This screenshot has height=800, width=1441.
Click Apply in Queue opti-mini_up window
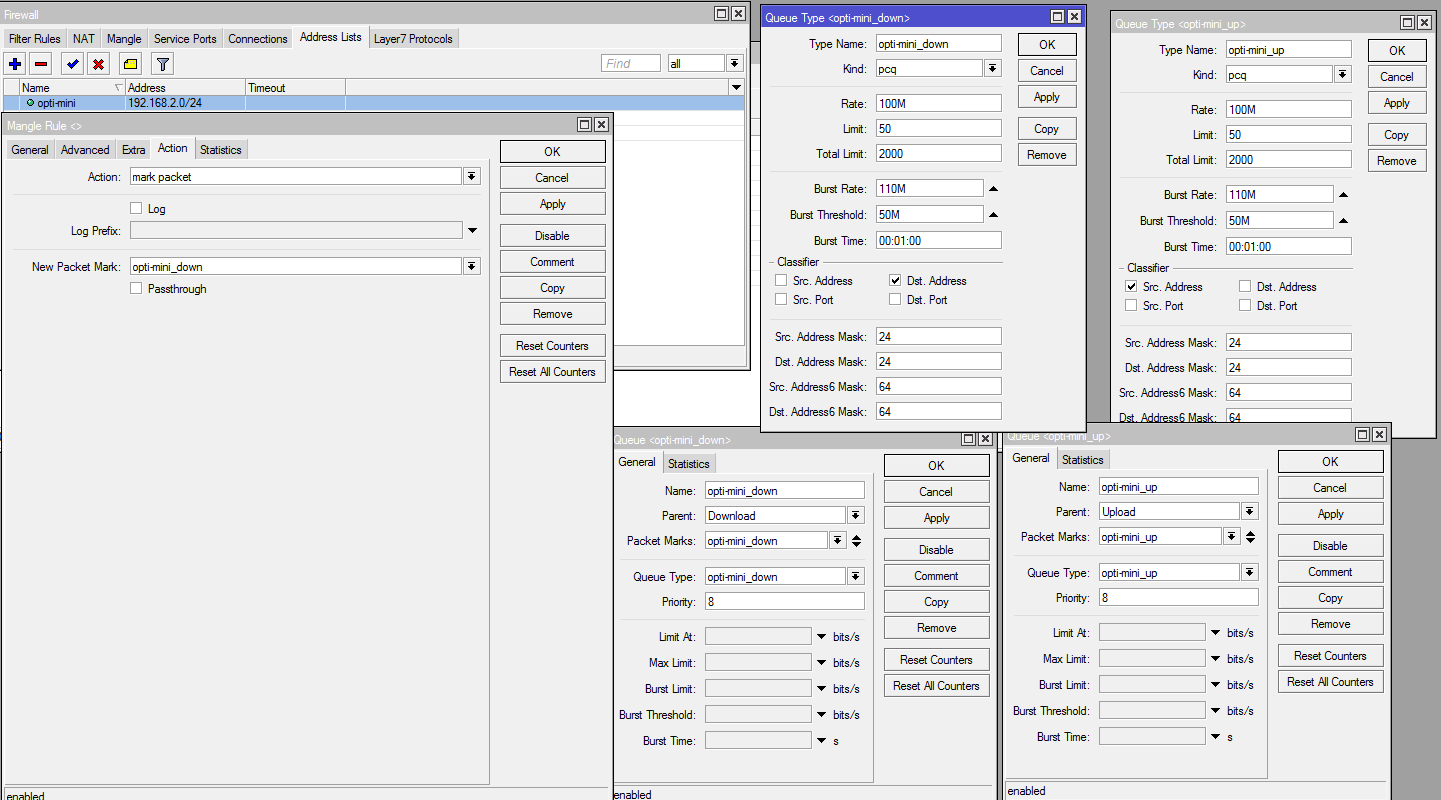1330,514
